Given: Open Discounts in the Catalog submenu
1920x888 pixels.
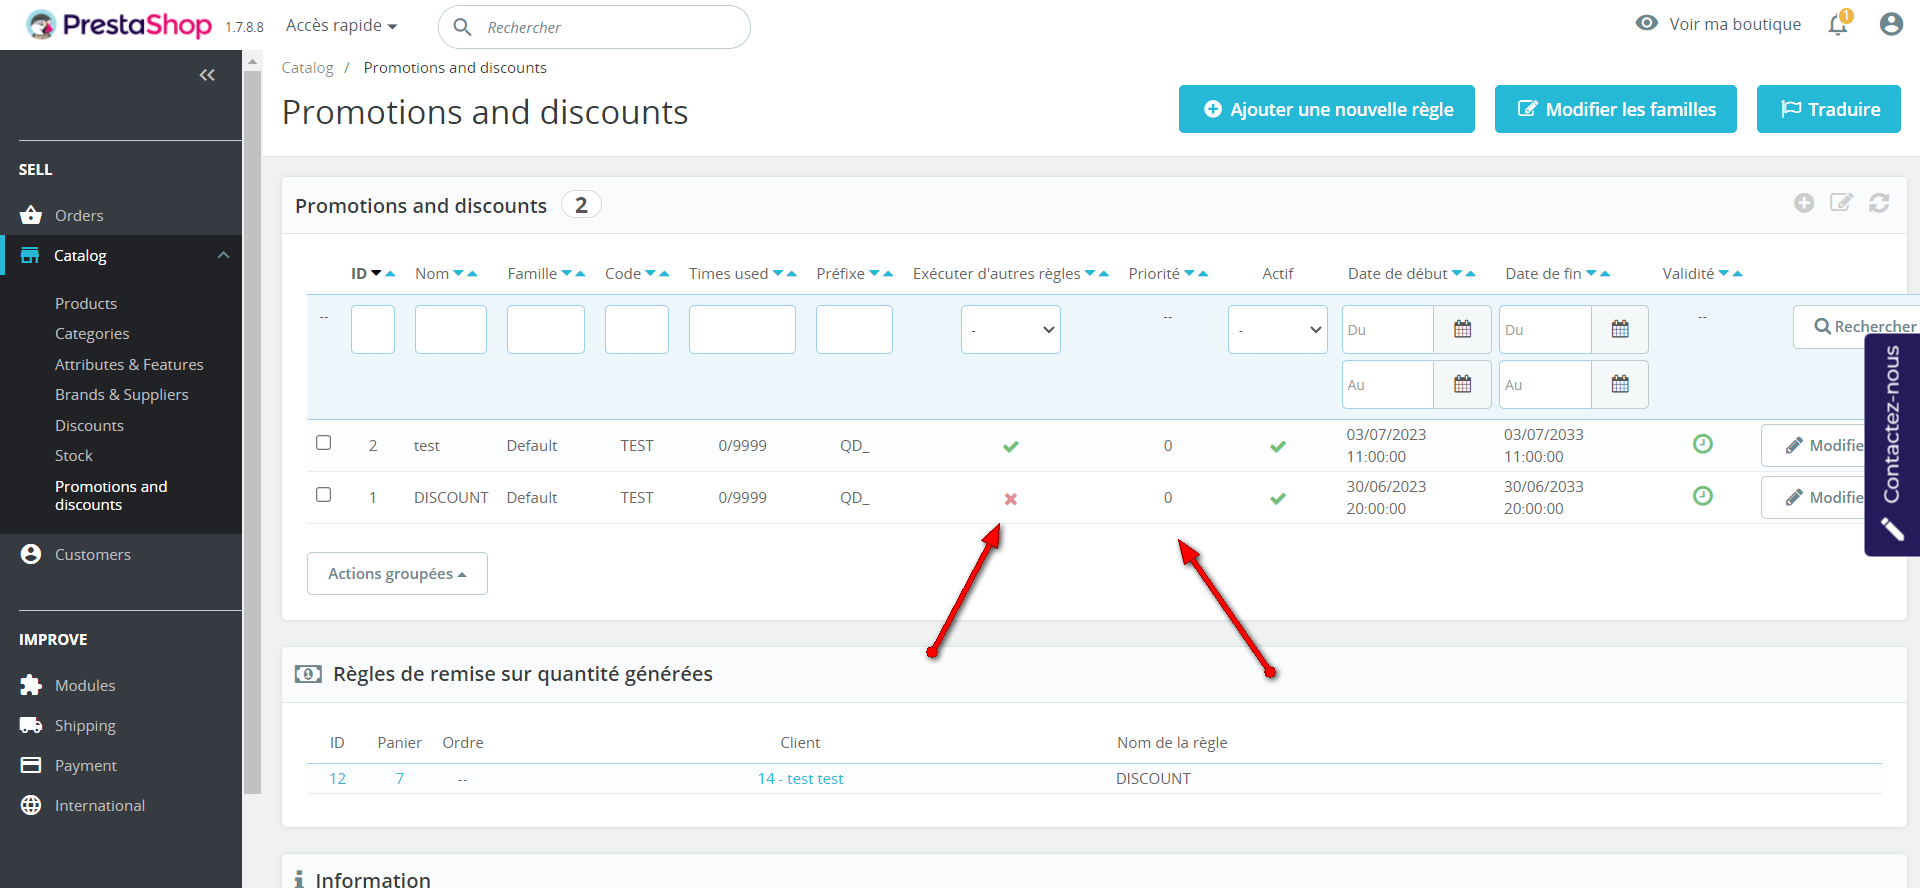Looking at the screenshot, I should coord(89,426).
